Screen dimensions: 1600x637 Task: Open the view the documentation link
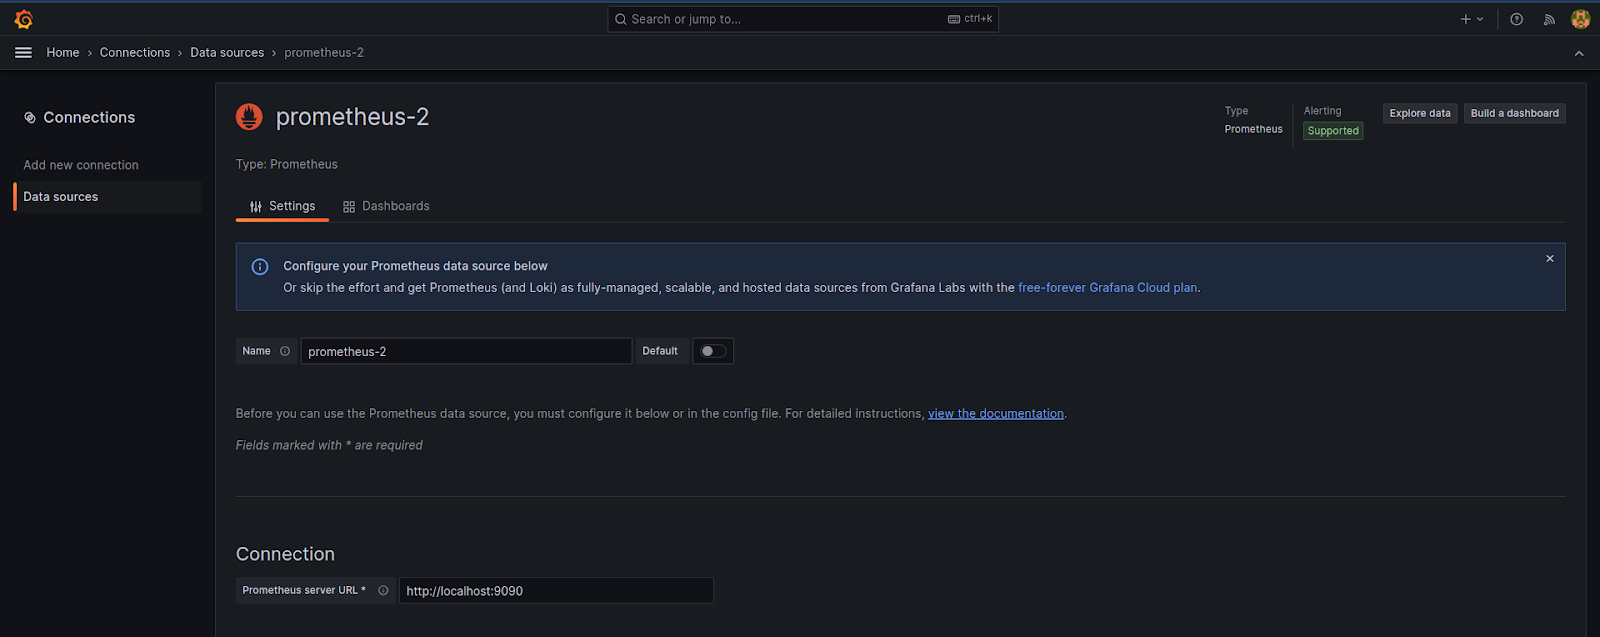click(x=996, y=413)
